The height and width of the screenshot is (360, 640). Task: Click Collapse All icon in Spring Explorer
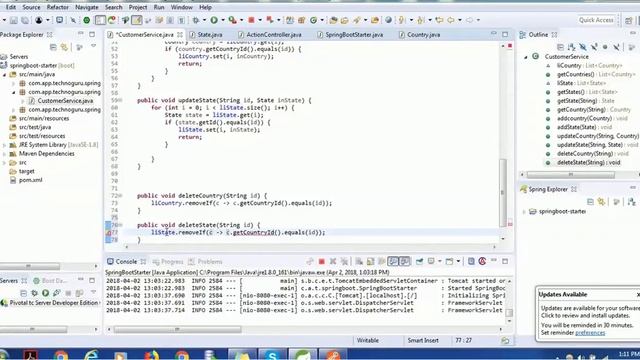[590, 202]
